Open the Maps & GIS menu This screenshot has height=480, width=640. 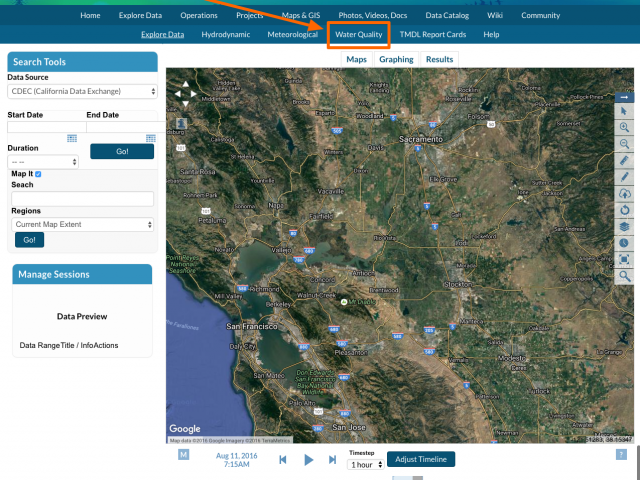pyautogui.click(x=301, y=16)
